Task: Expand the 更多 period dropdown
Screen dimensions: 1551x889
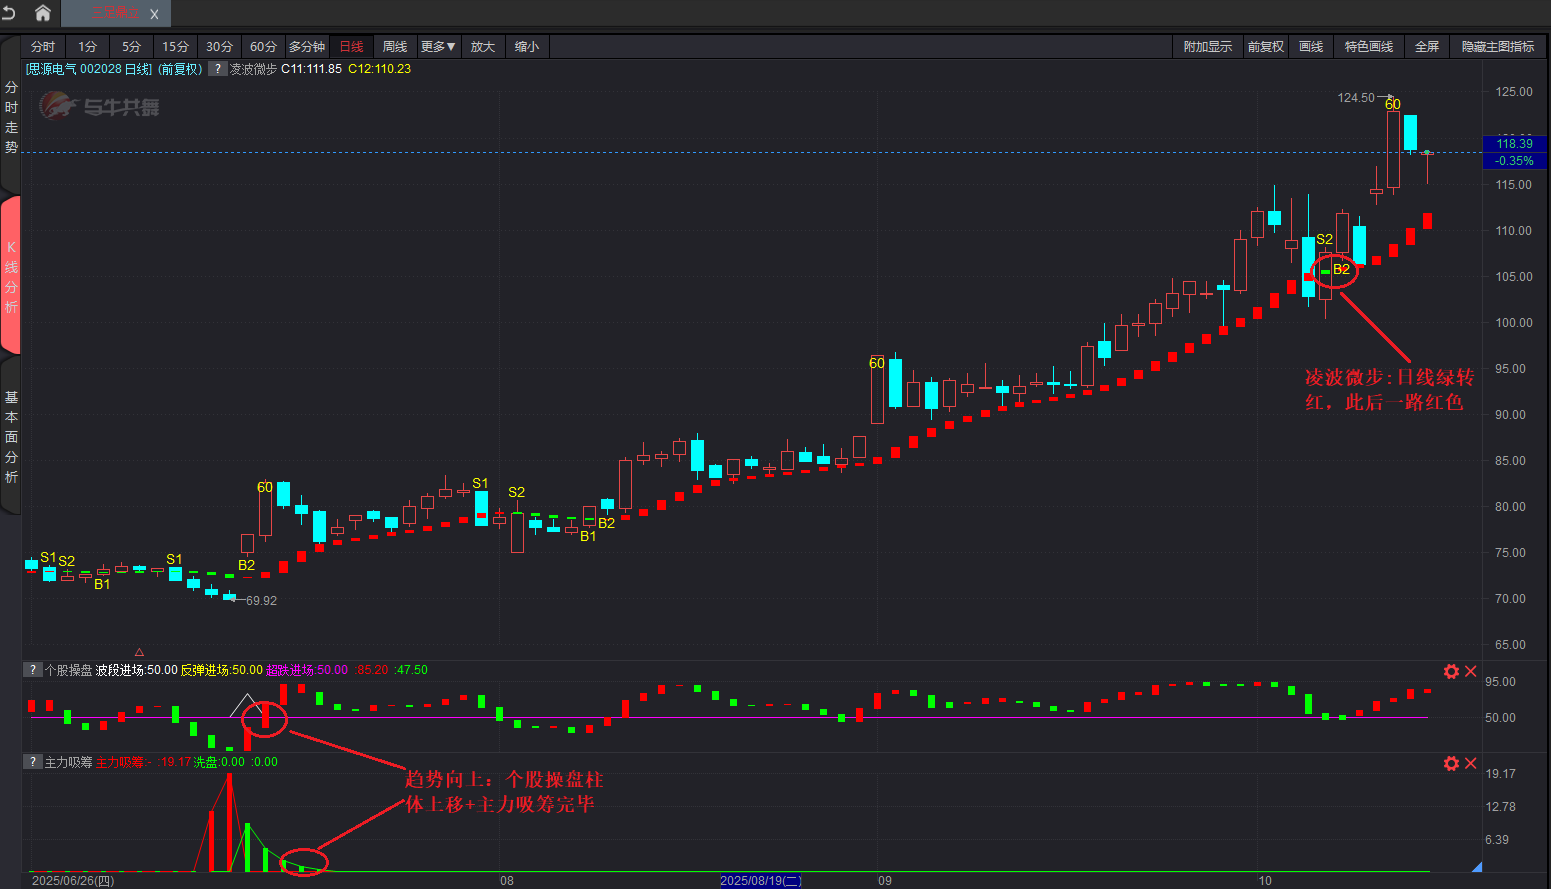Action: (438, 47)
